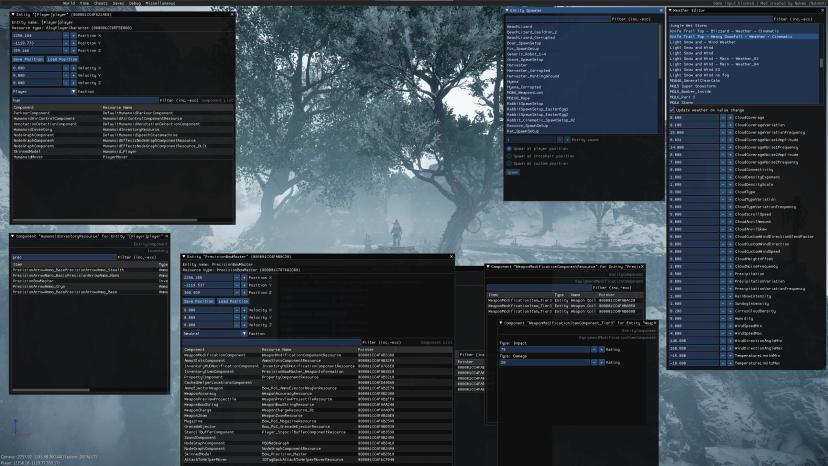Collapse the WeaponModificationComponentResource window
This screenshot has height=466, width=828.
(488, 267)
